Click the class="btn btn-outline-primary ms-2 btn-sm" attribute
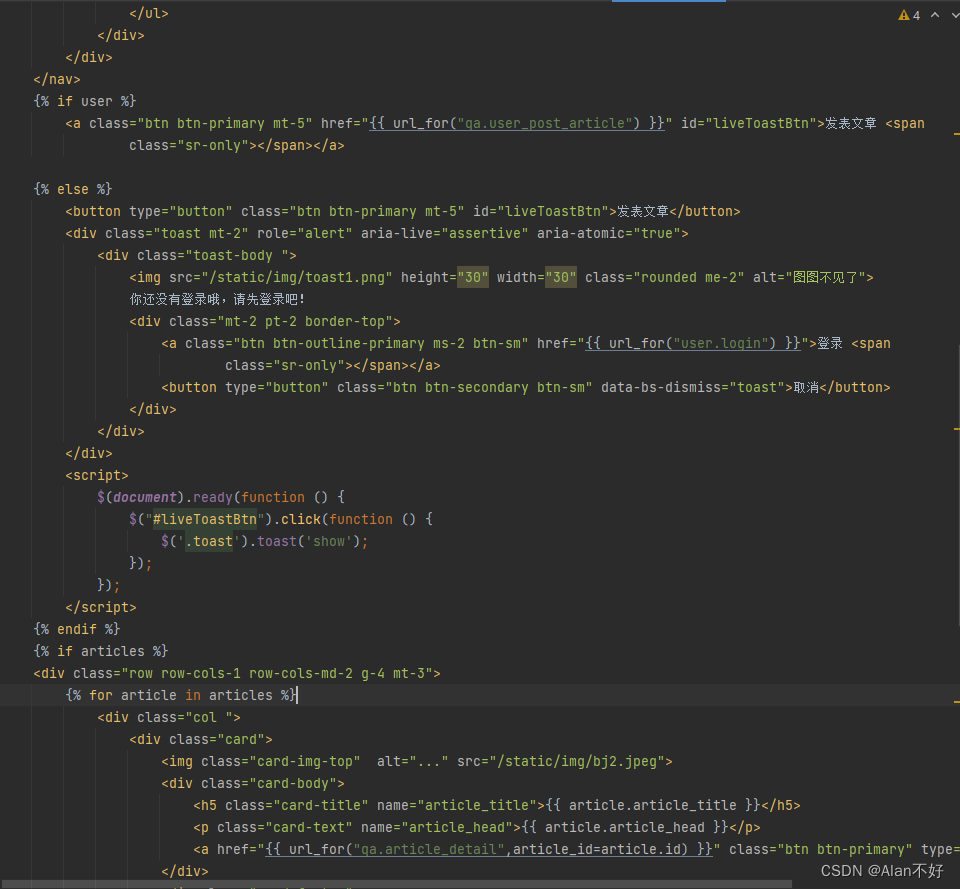 coord(357,343)
